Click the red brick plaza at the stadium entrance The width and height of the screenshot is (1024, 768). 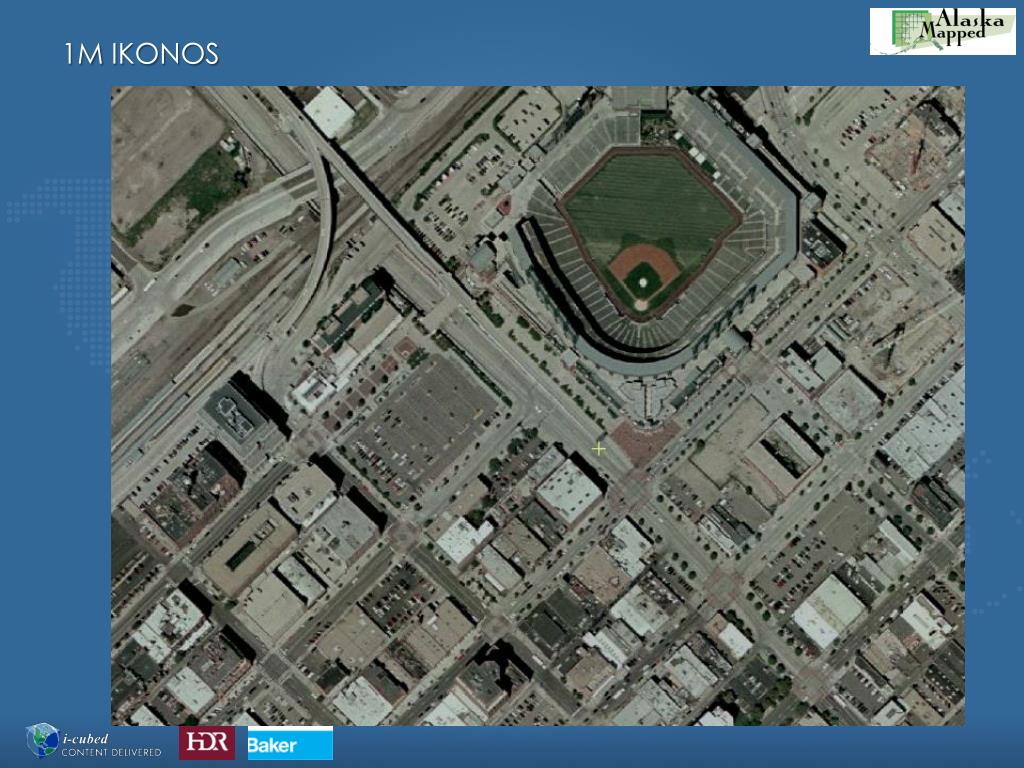643,441
